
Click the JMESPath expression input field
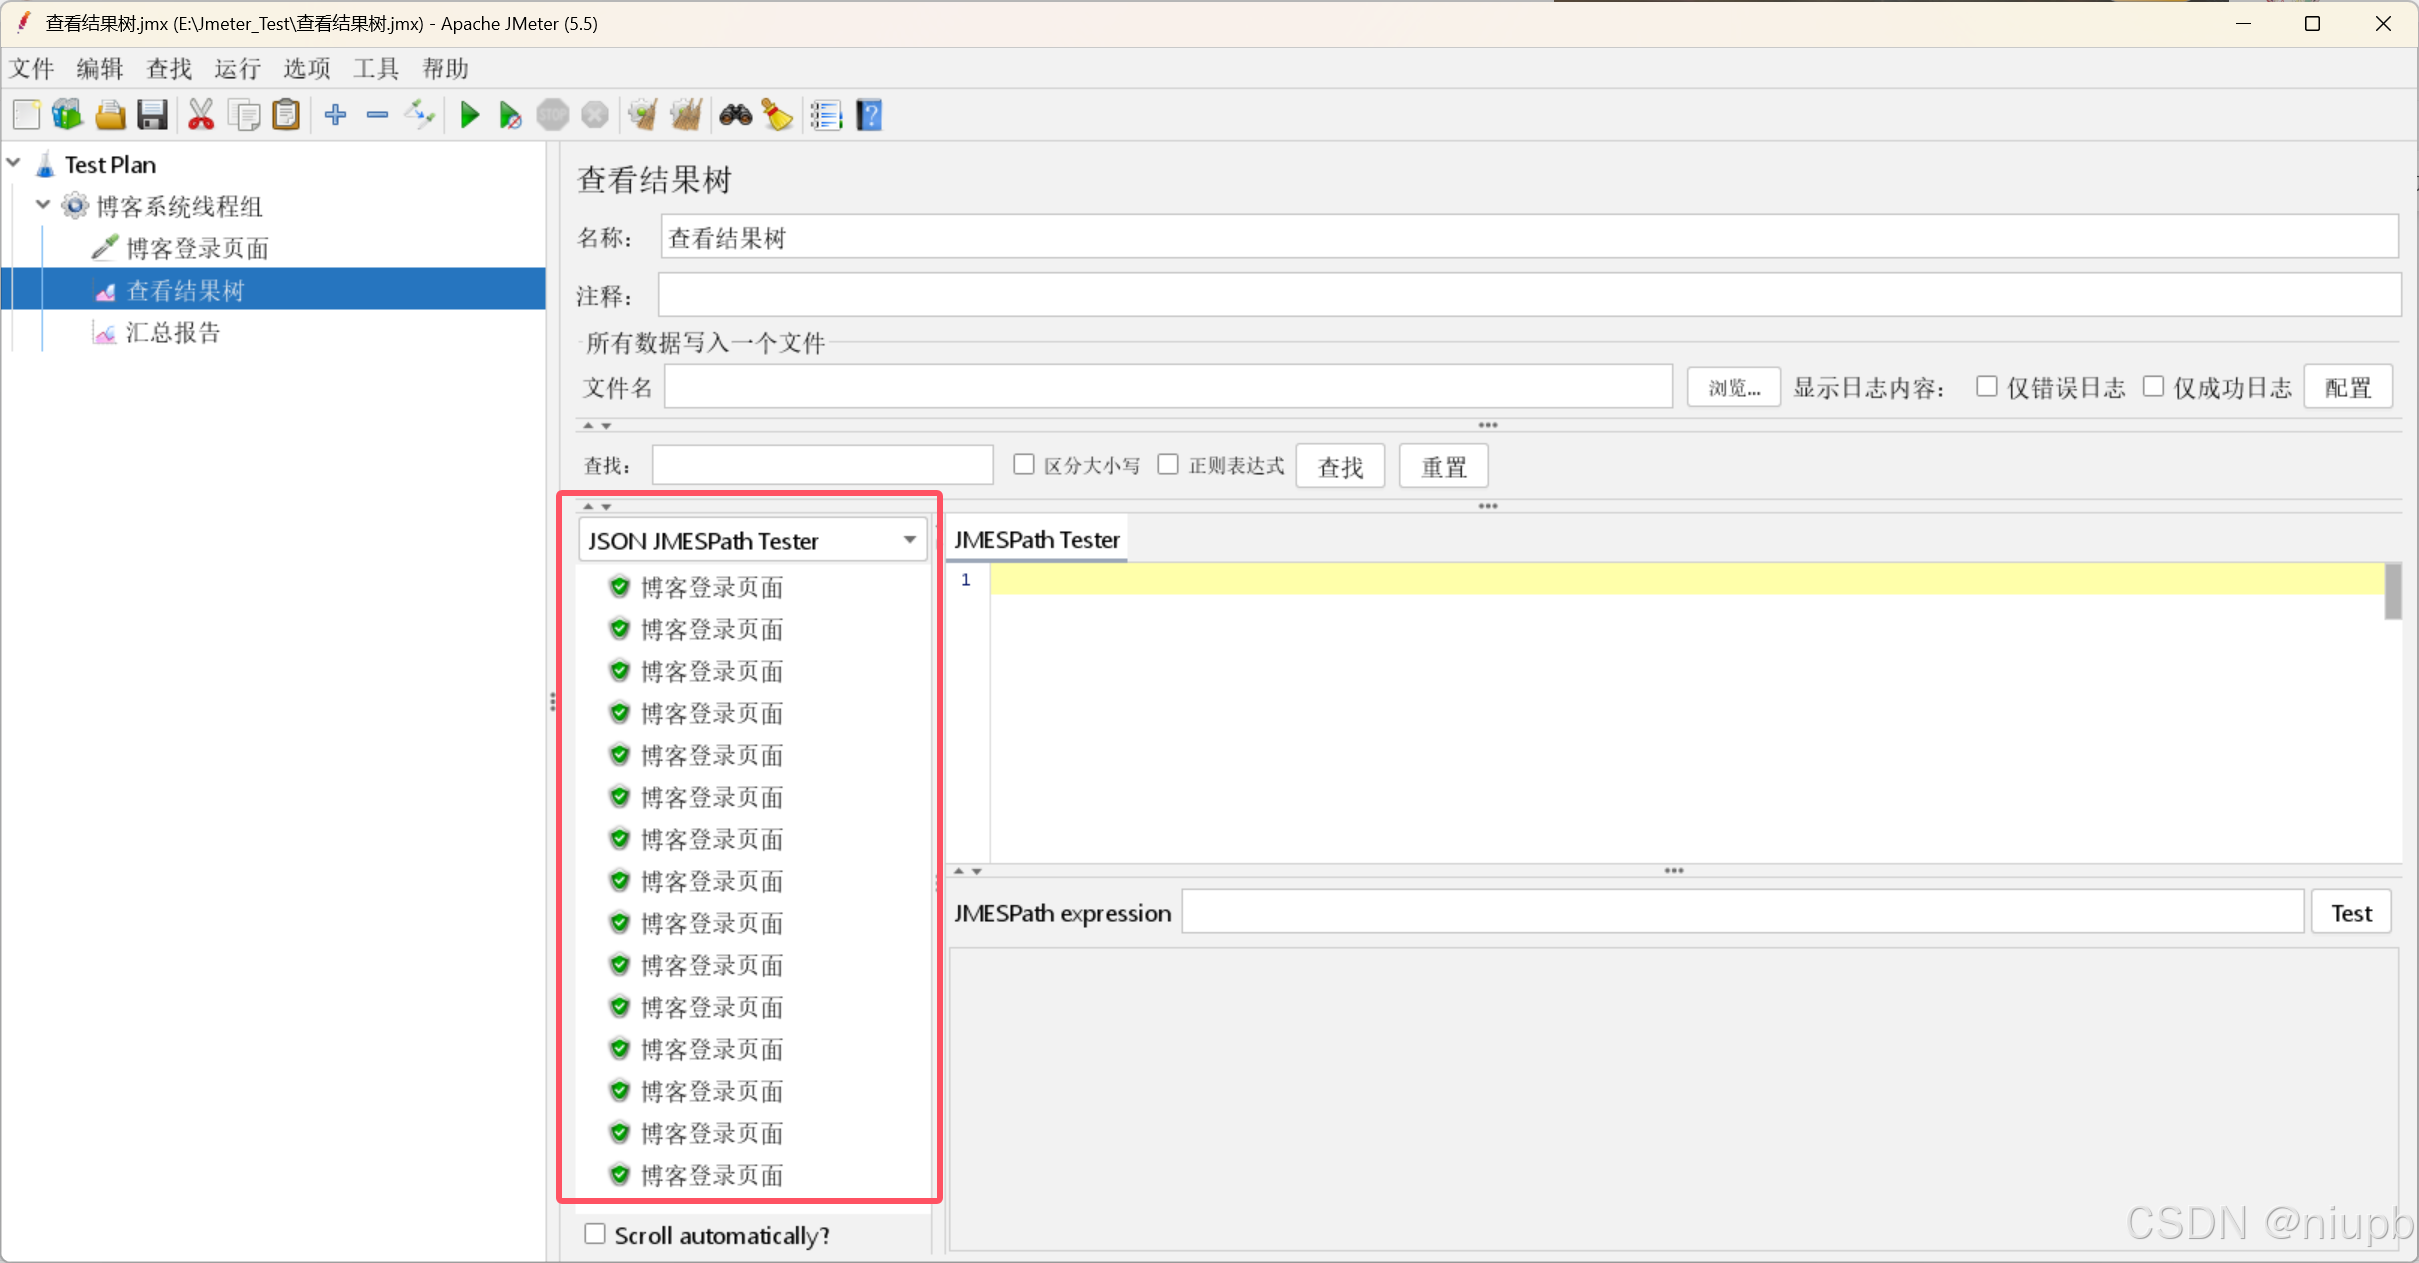pyautogui.click(x=1741, y=912)
